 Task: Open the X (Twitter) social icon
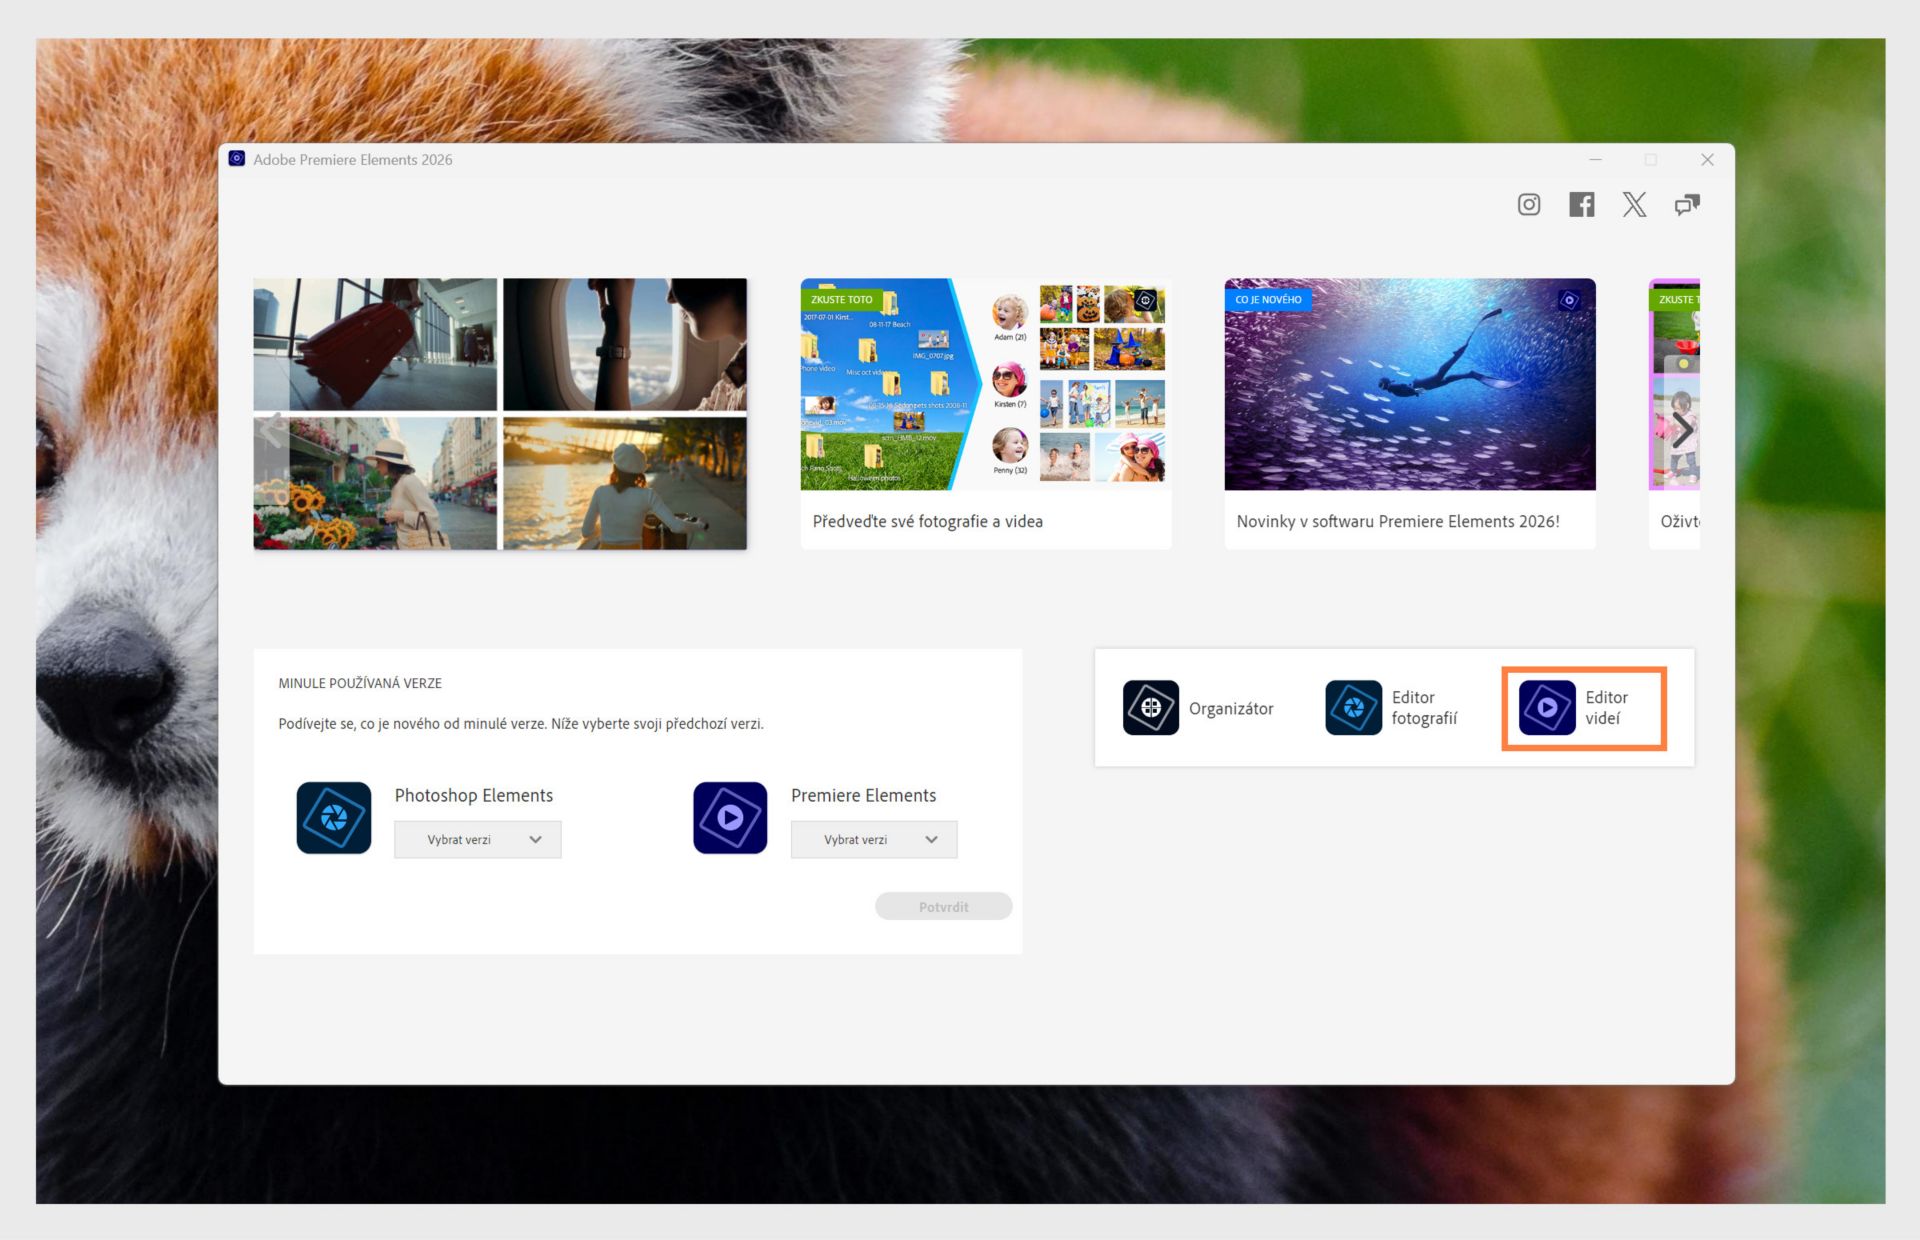(1635, 205)
